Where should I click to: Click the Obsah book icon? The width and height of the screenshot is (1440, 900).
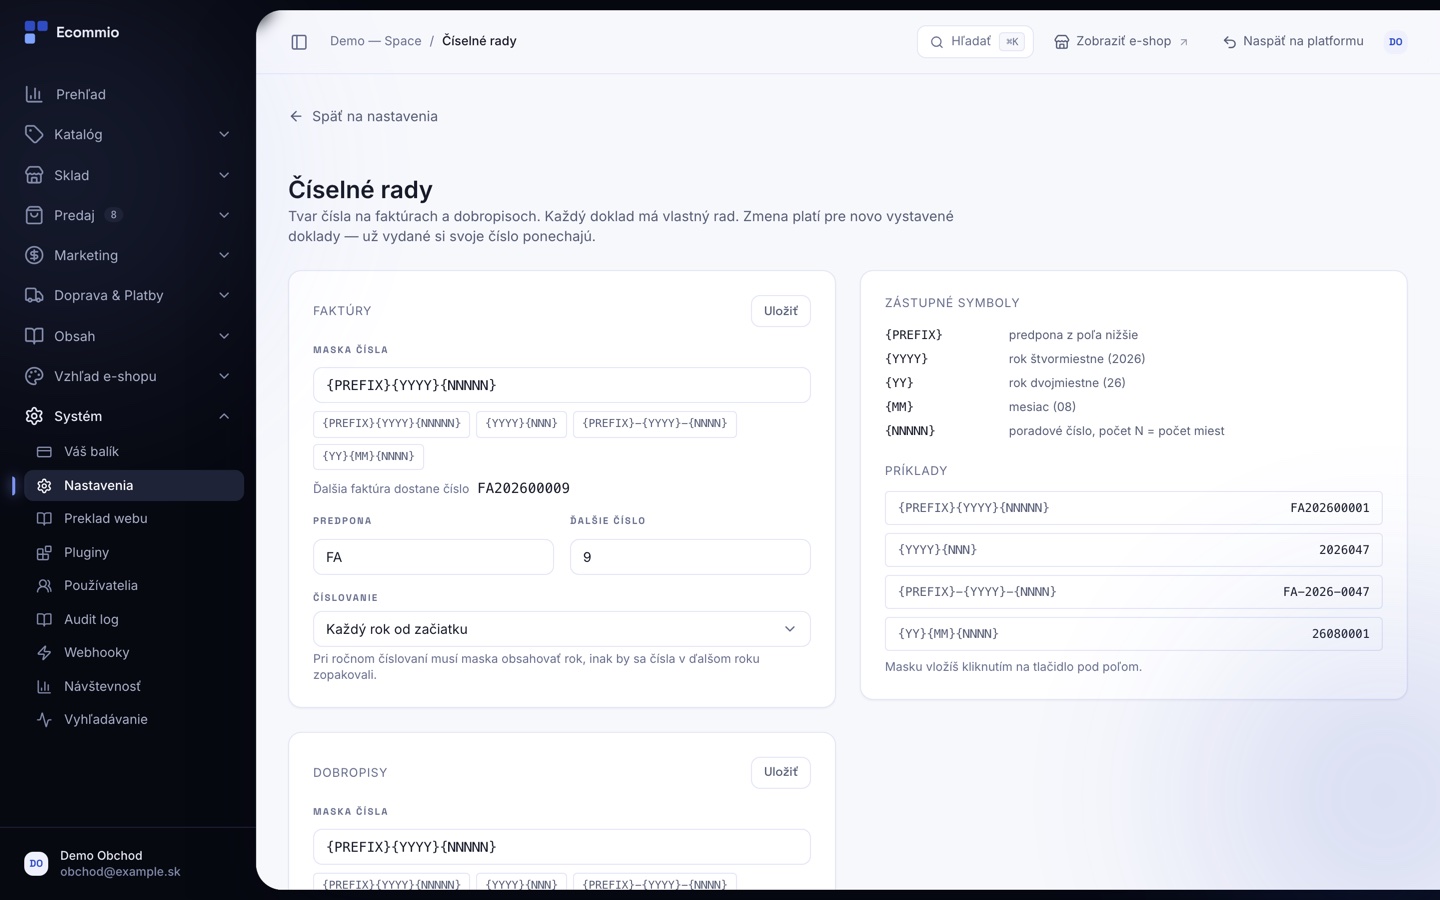click(x=34, y=336)
